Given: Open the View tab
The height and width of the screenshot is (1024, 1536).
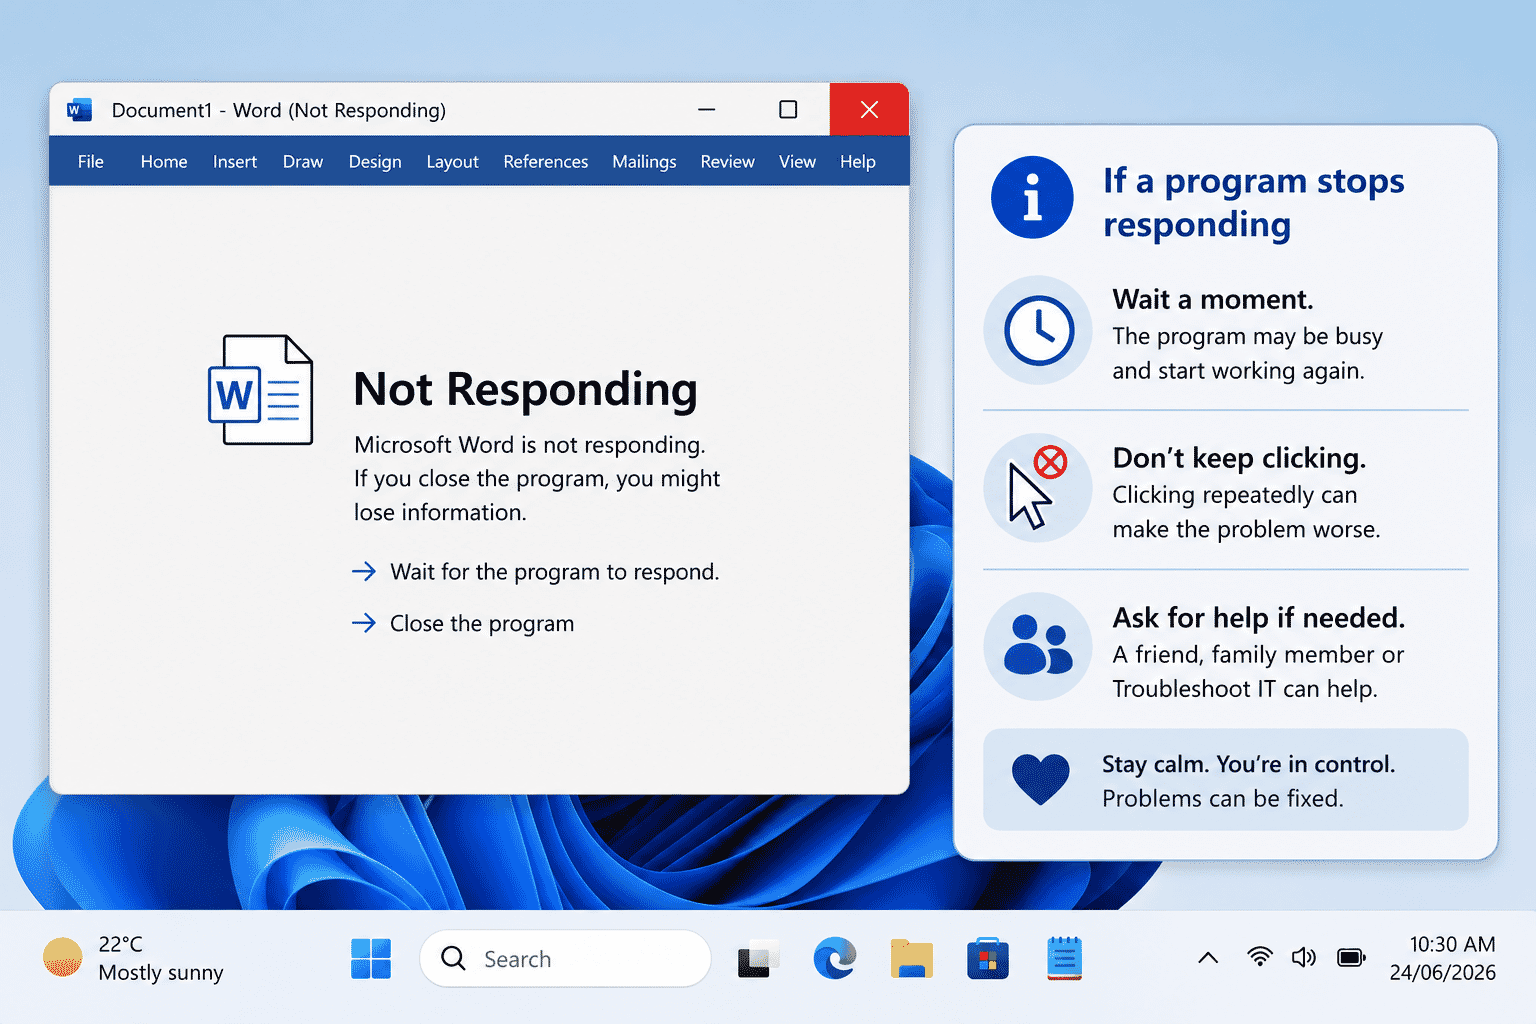Looking at the screenshot, I should (797, 162).
